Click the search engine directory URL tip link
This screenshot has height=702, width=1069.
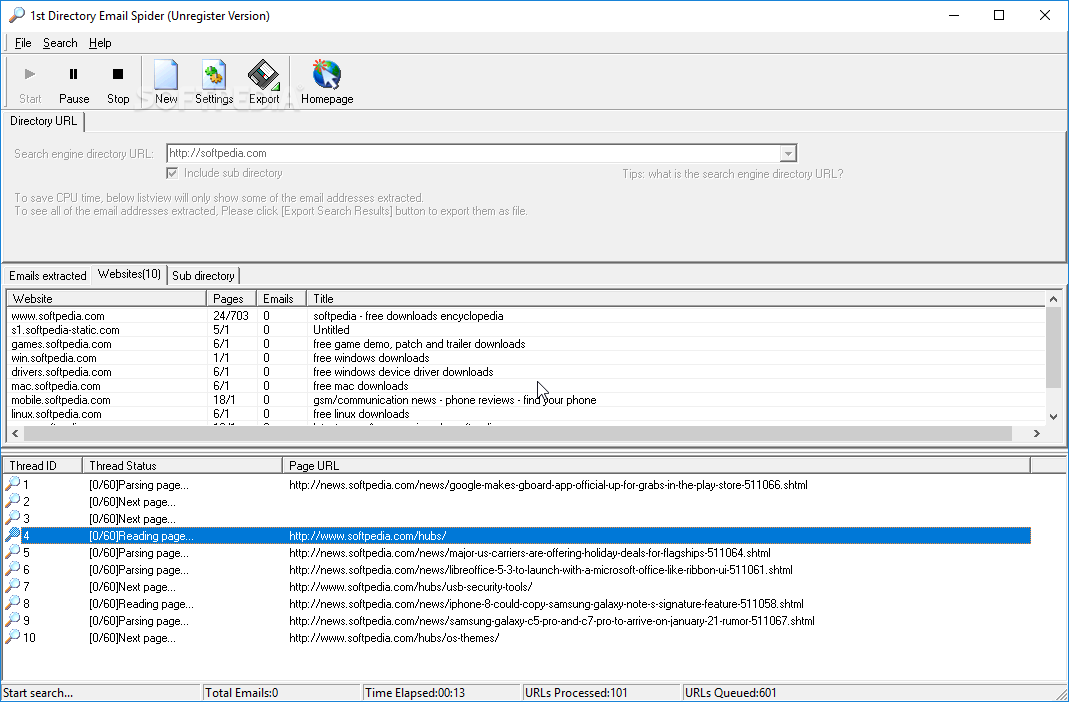(733, 174)
